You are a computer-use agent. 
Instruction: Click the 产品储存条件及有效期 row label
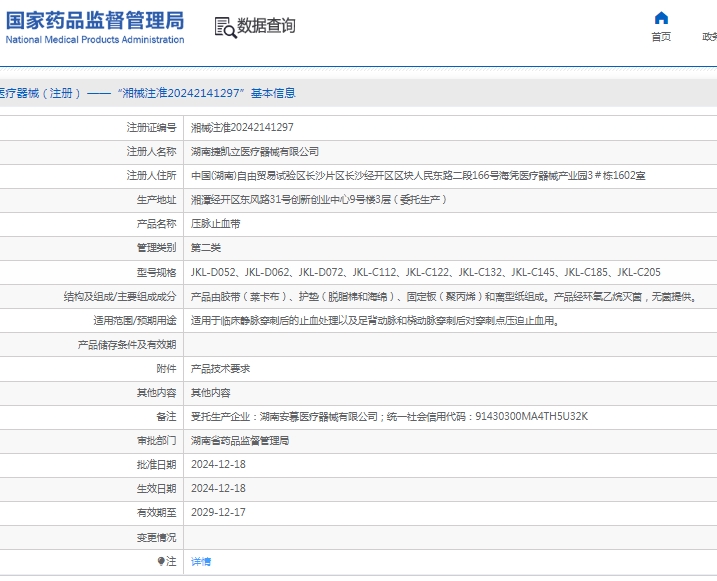coord(127,345)
